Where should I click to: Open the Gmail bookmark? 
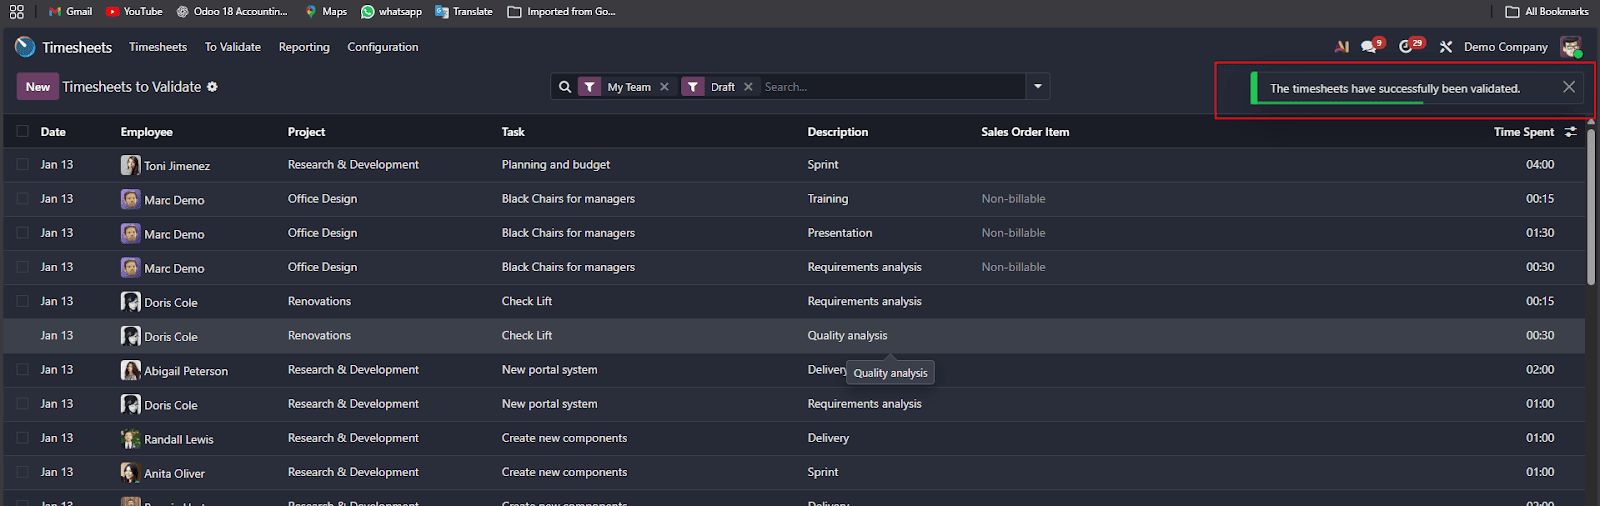[70, 12]
